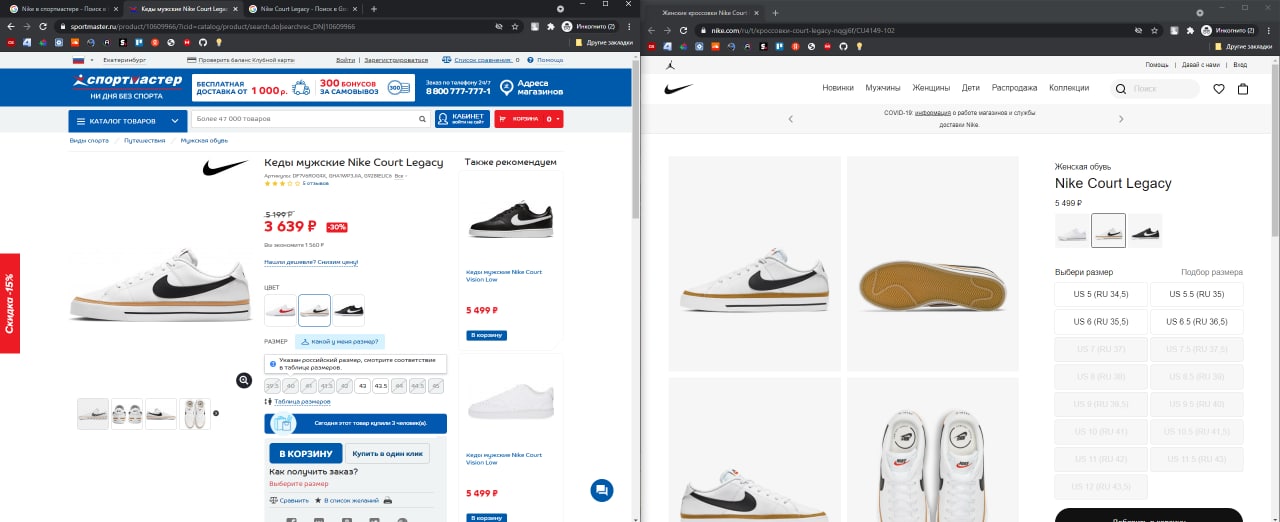Image resolution: width=1280 pixels, height=522 pixels.
Task: Show the previous Nike banner message
Action: pos(790,119)
